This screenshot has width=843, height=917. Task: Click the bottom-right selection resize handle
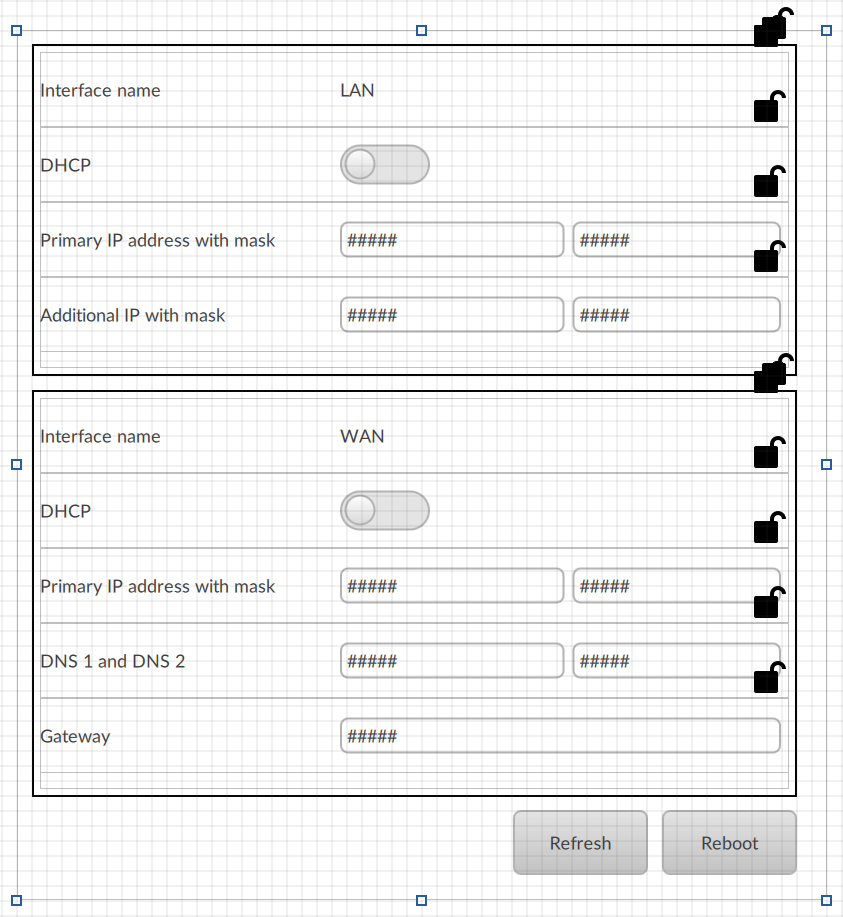[826, 900]
